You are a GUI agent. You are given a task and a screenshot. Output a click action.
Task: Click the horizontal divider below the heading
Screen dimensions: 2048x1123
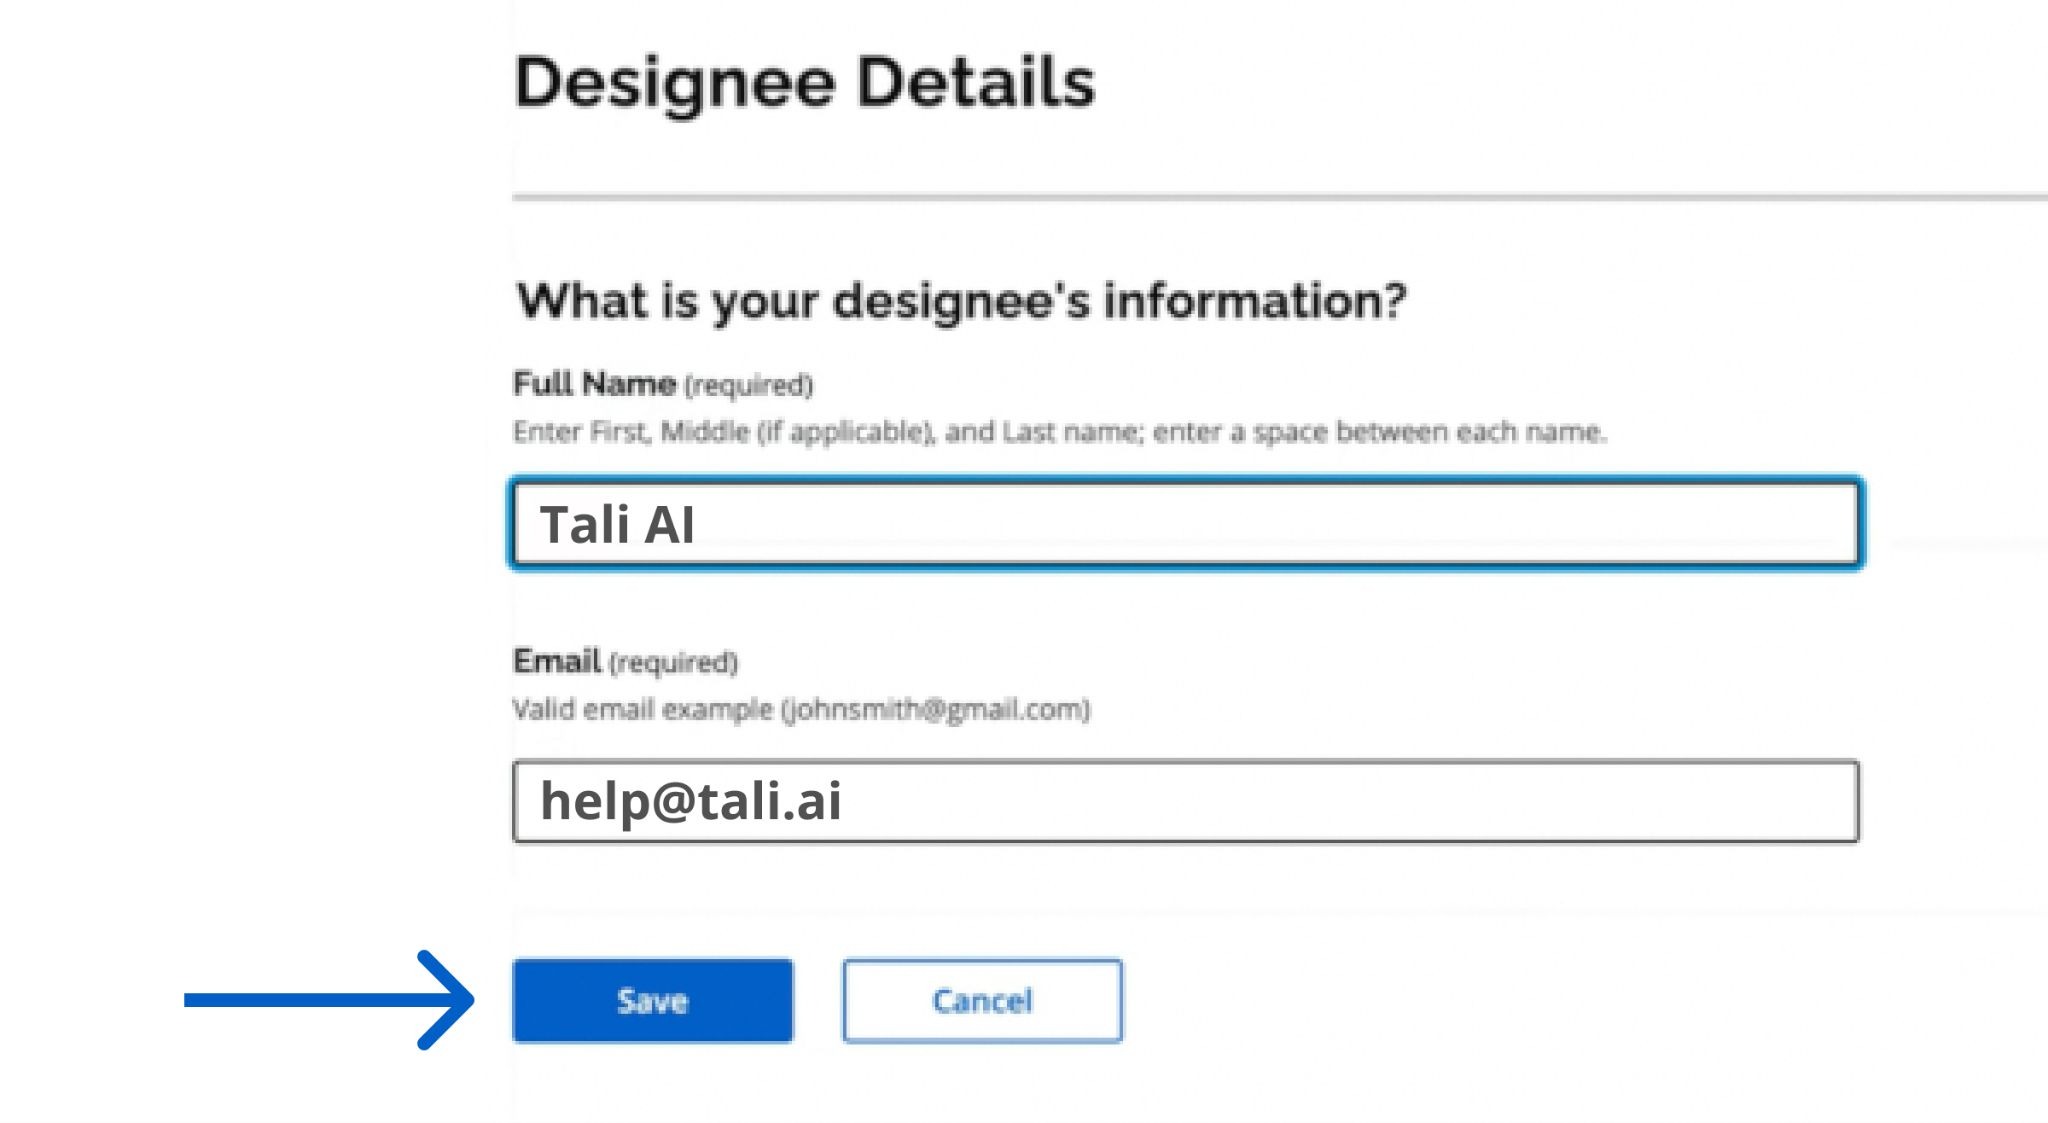(x=1278, y=197)
